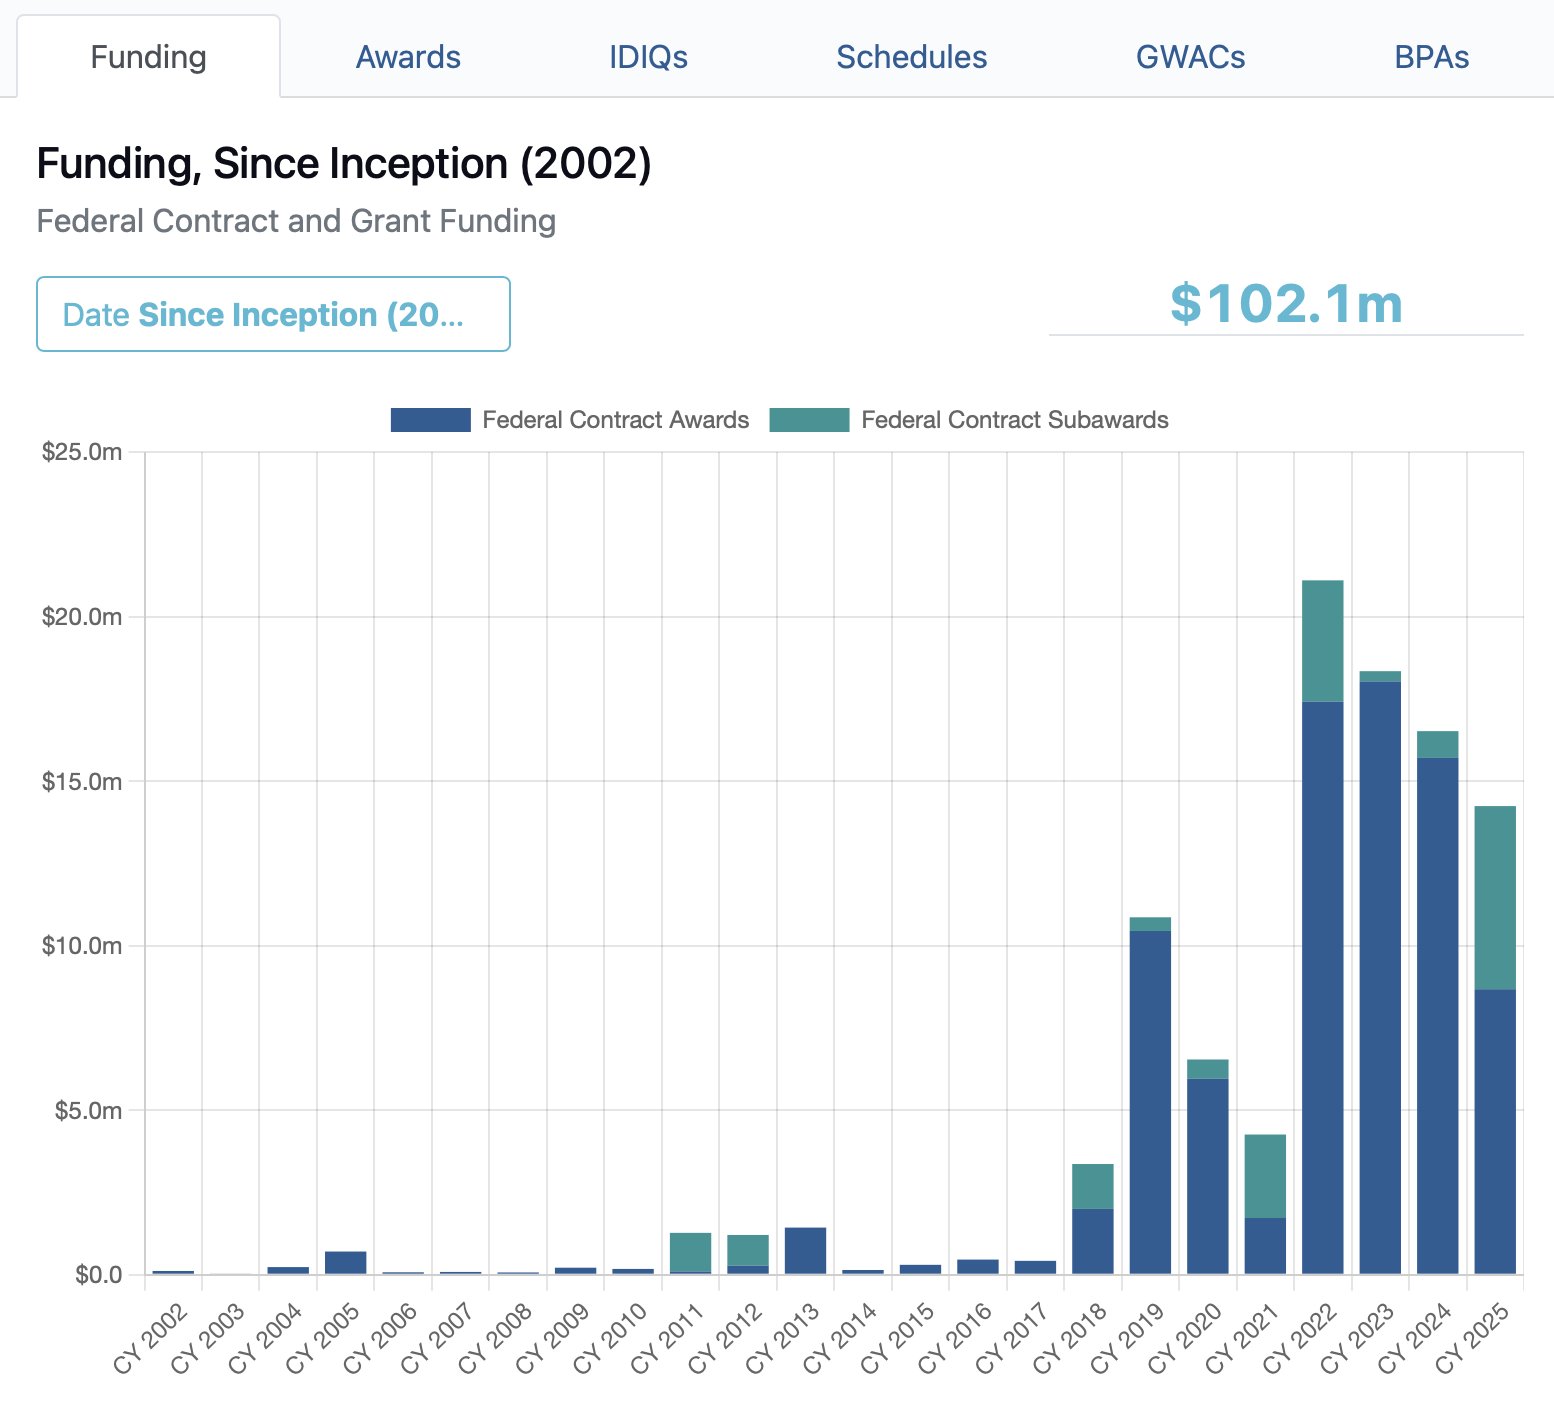Select the CY 2023 contract awards bar

(1380, 976)
